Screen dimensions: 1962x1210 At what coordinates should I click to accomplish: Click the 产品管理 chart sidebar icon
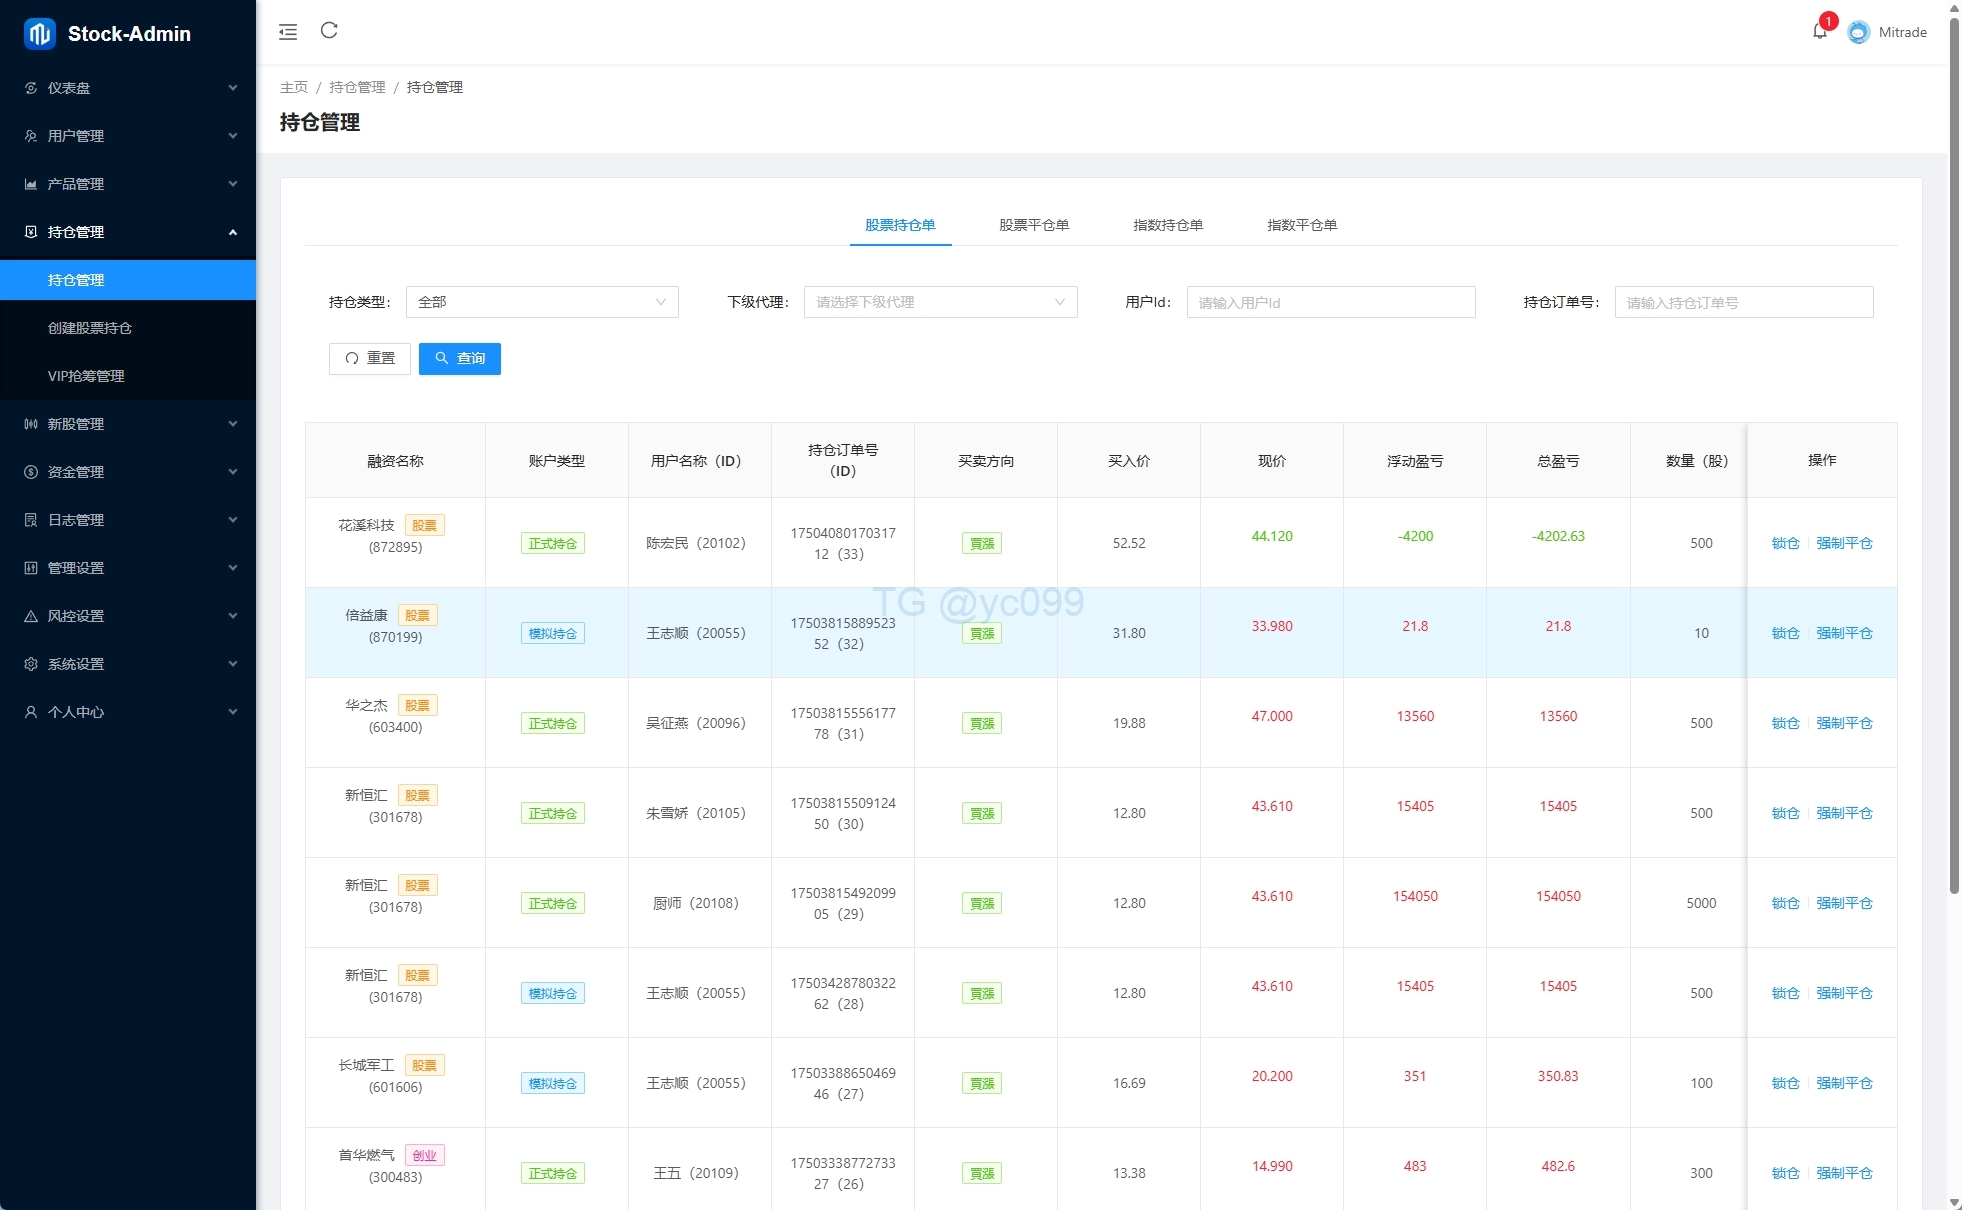(31, 184)
